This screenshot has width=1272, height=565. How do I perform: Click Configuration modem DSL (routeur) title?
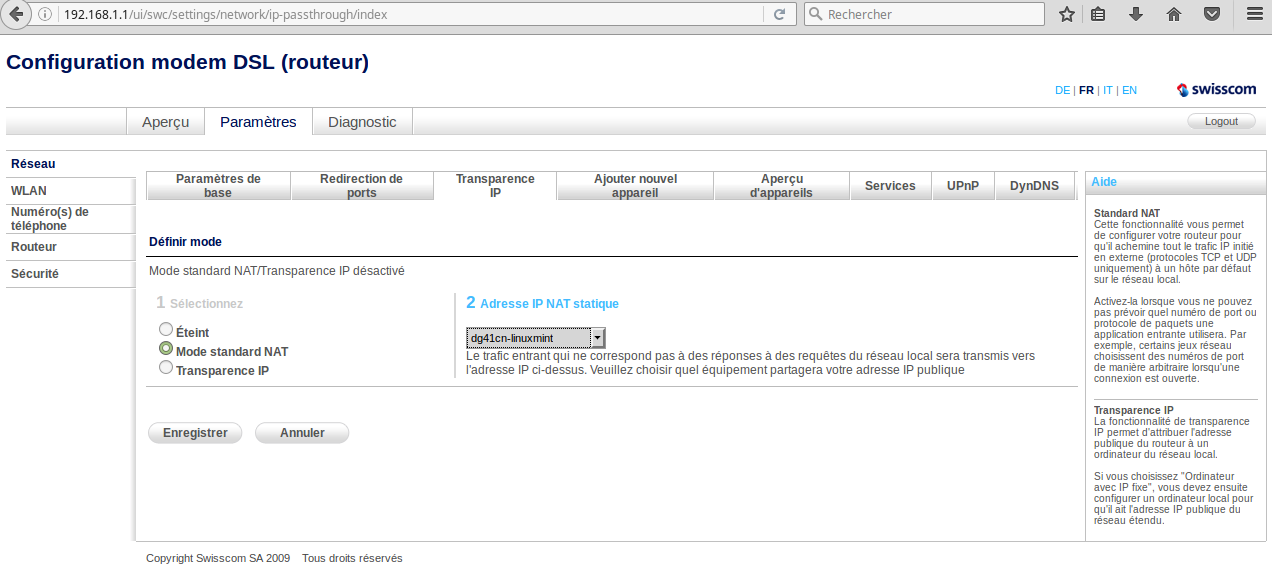tap(188, 62)
